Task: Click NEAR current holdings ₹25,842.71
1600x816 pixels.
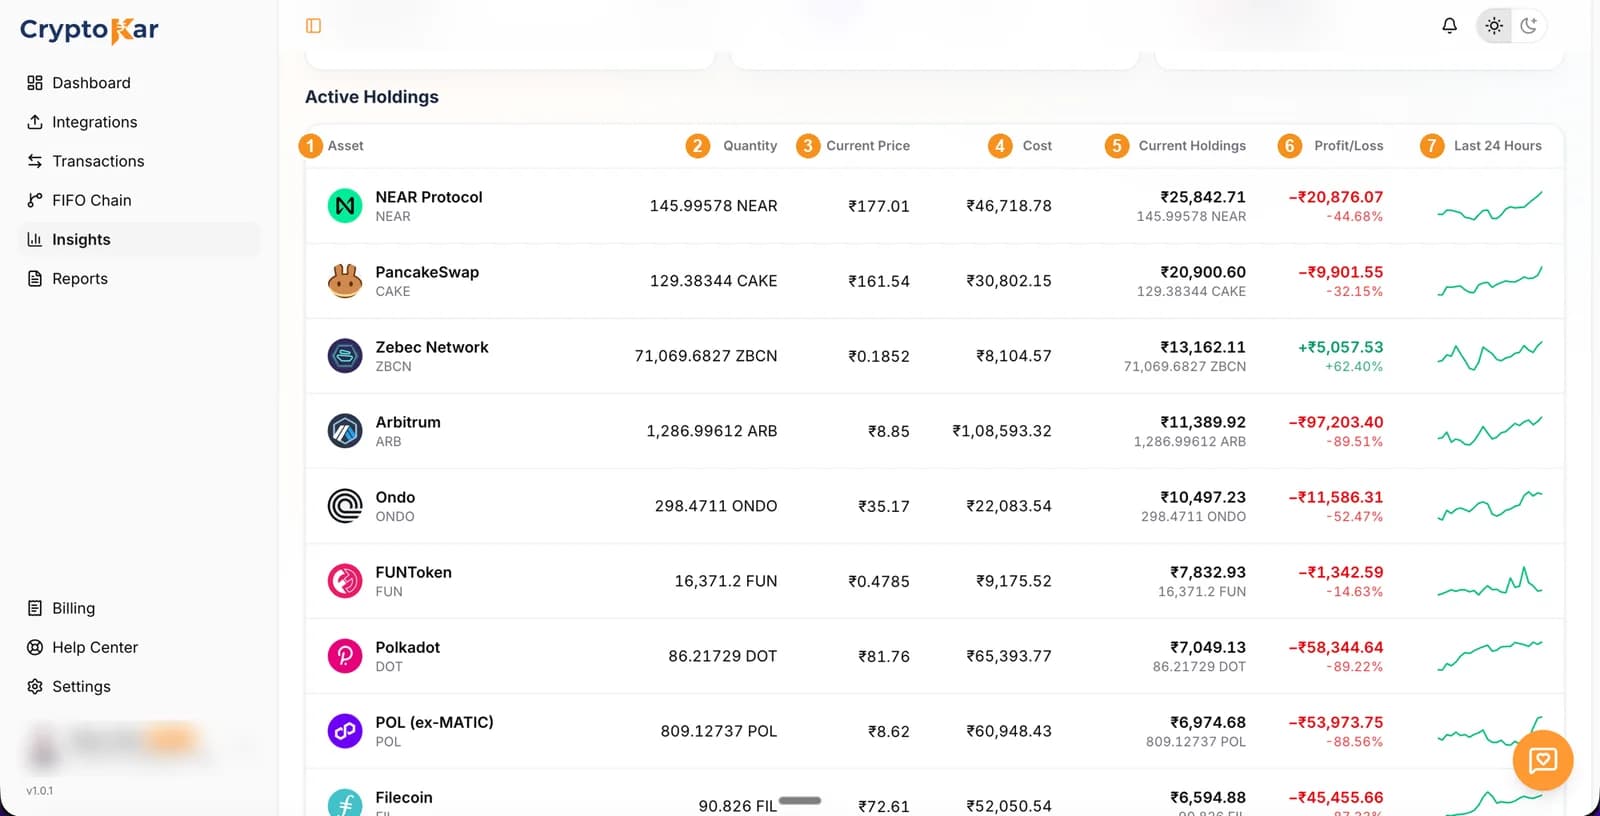Action: coord(1203,197)
